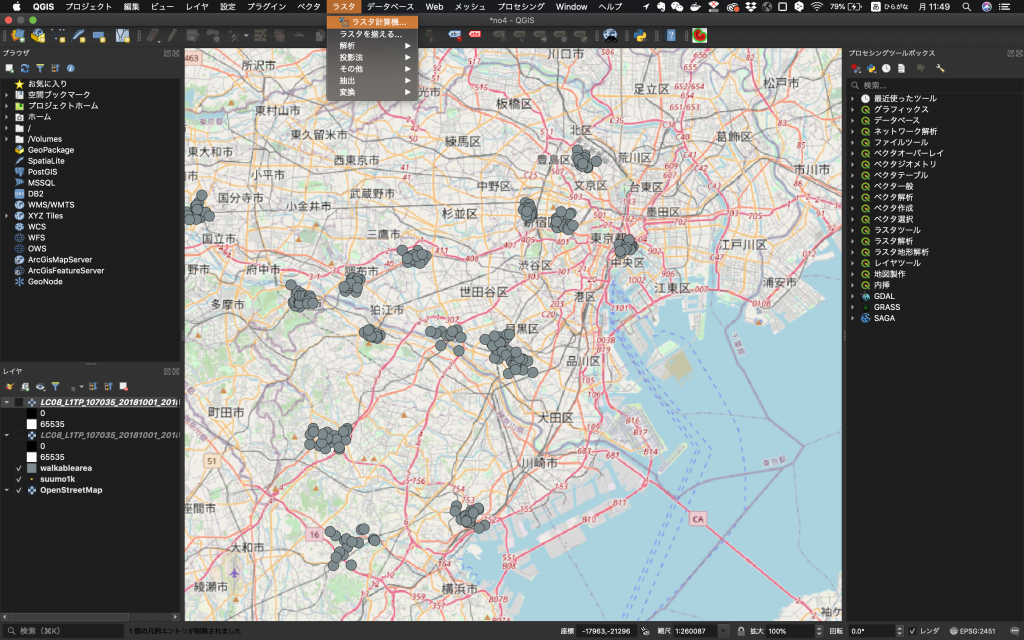
Task: Click the red abc label toolbar icon
Action: (x=475, y=34)
